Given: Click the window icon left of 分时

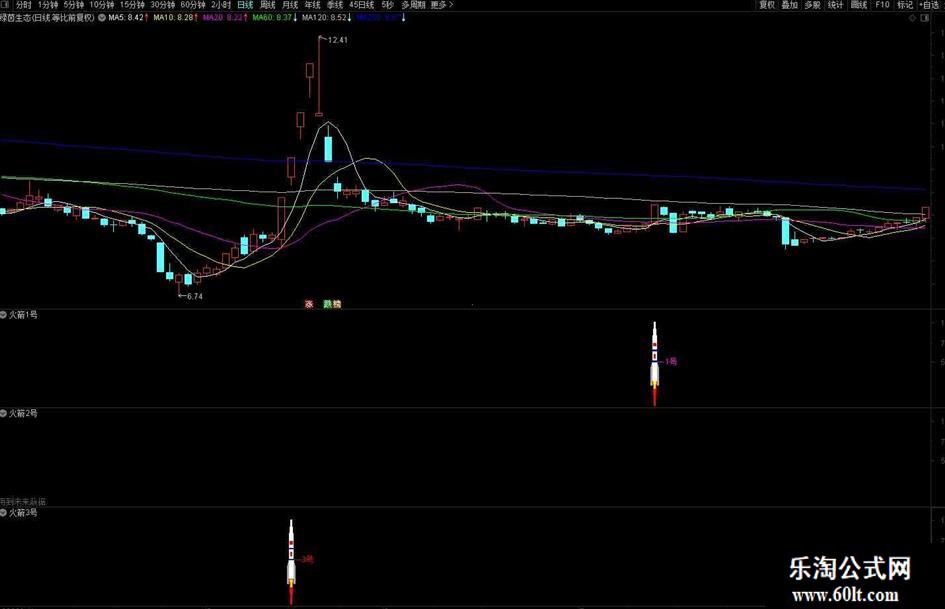Looking at the screenshot, I should [6, 5].
